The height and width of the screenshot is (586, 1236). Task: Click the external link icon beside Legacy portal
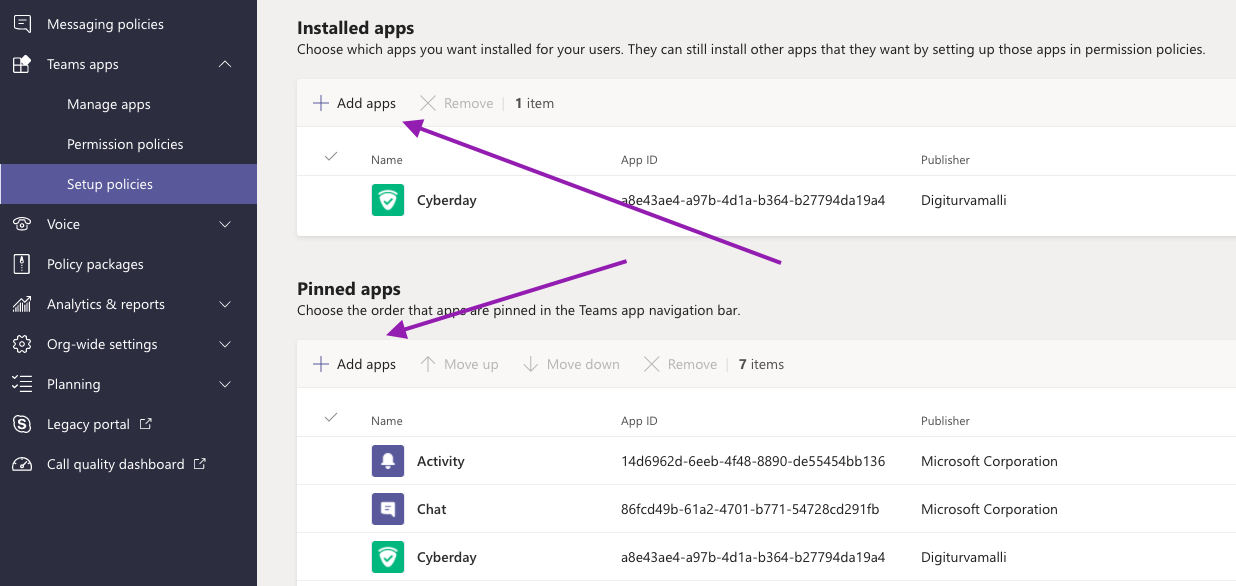pyautogui.click(x=146, y=424)
